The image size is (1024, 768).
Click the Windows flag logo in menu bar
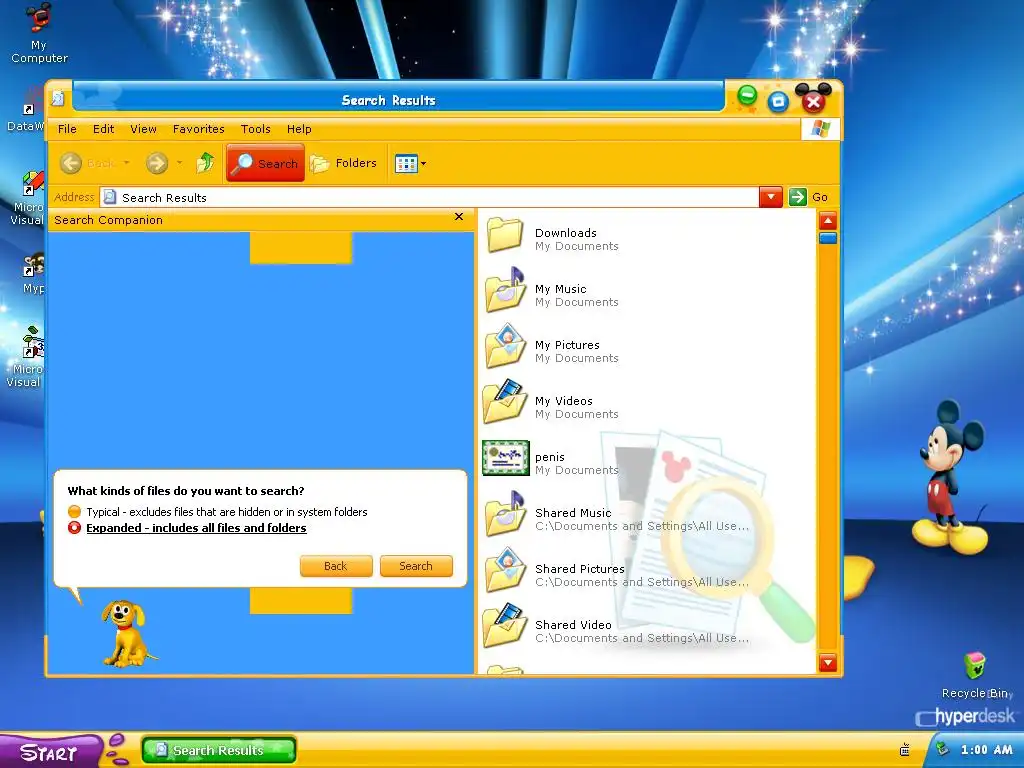[x=820, y=129]
